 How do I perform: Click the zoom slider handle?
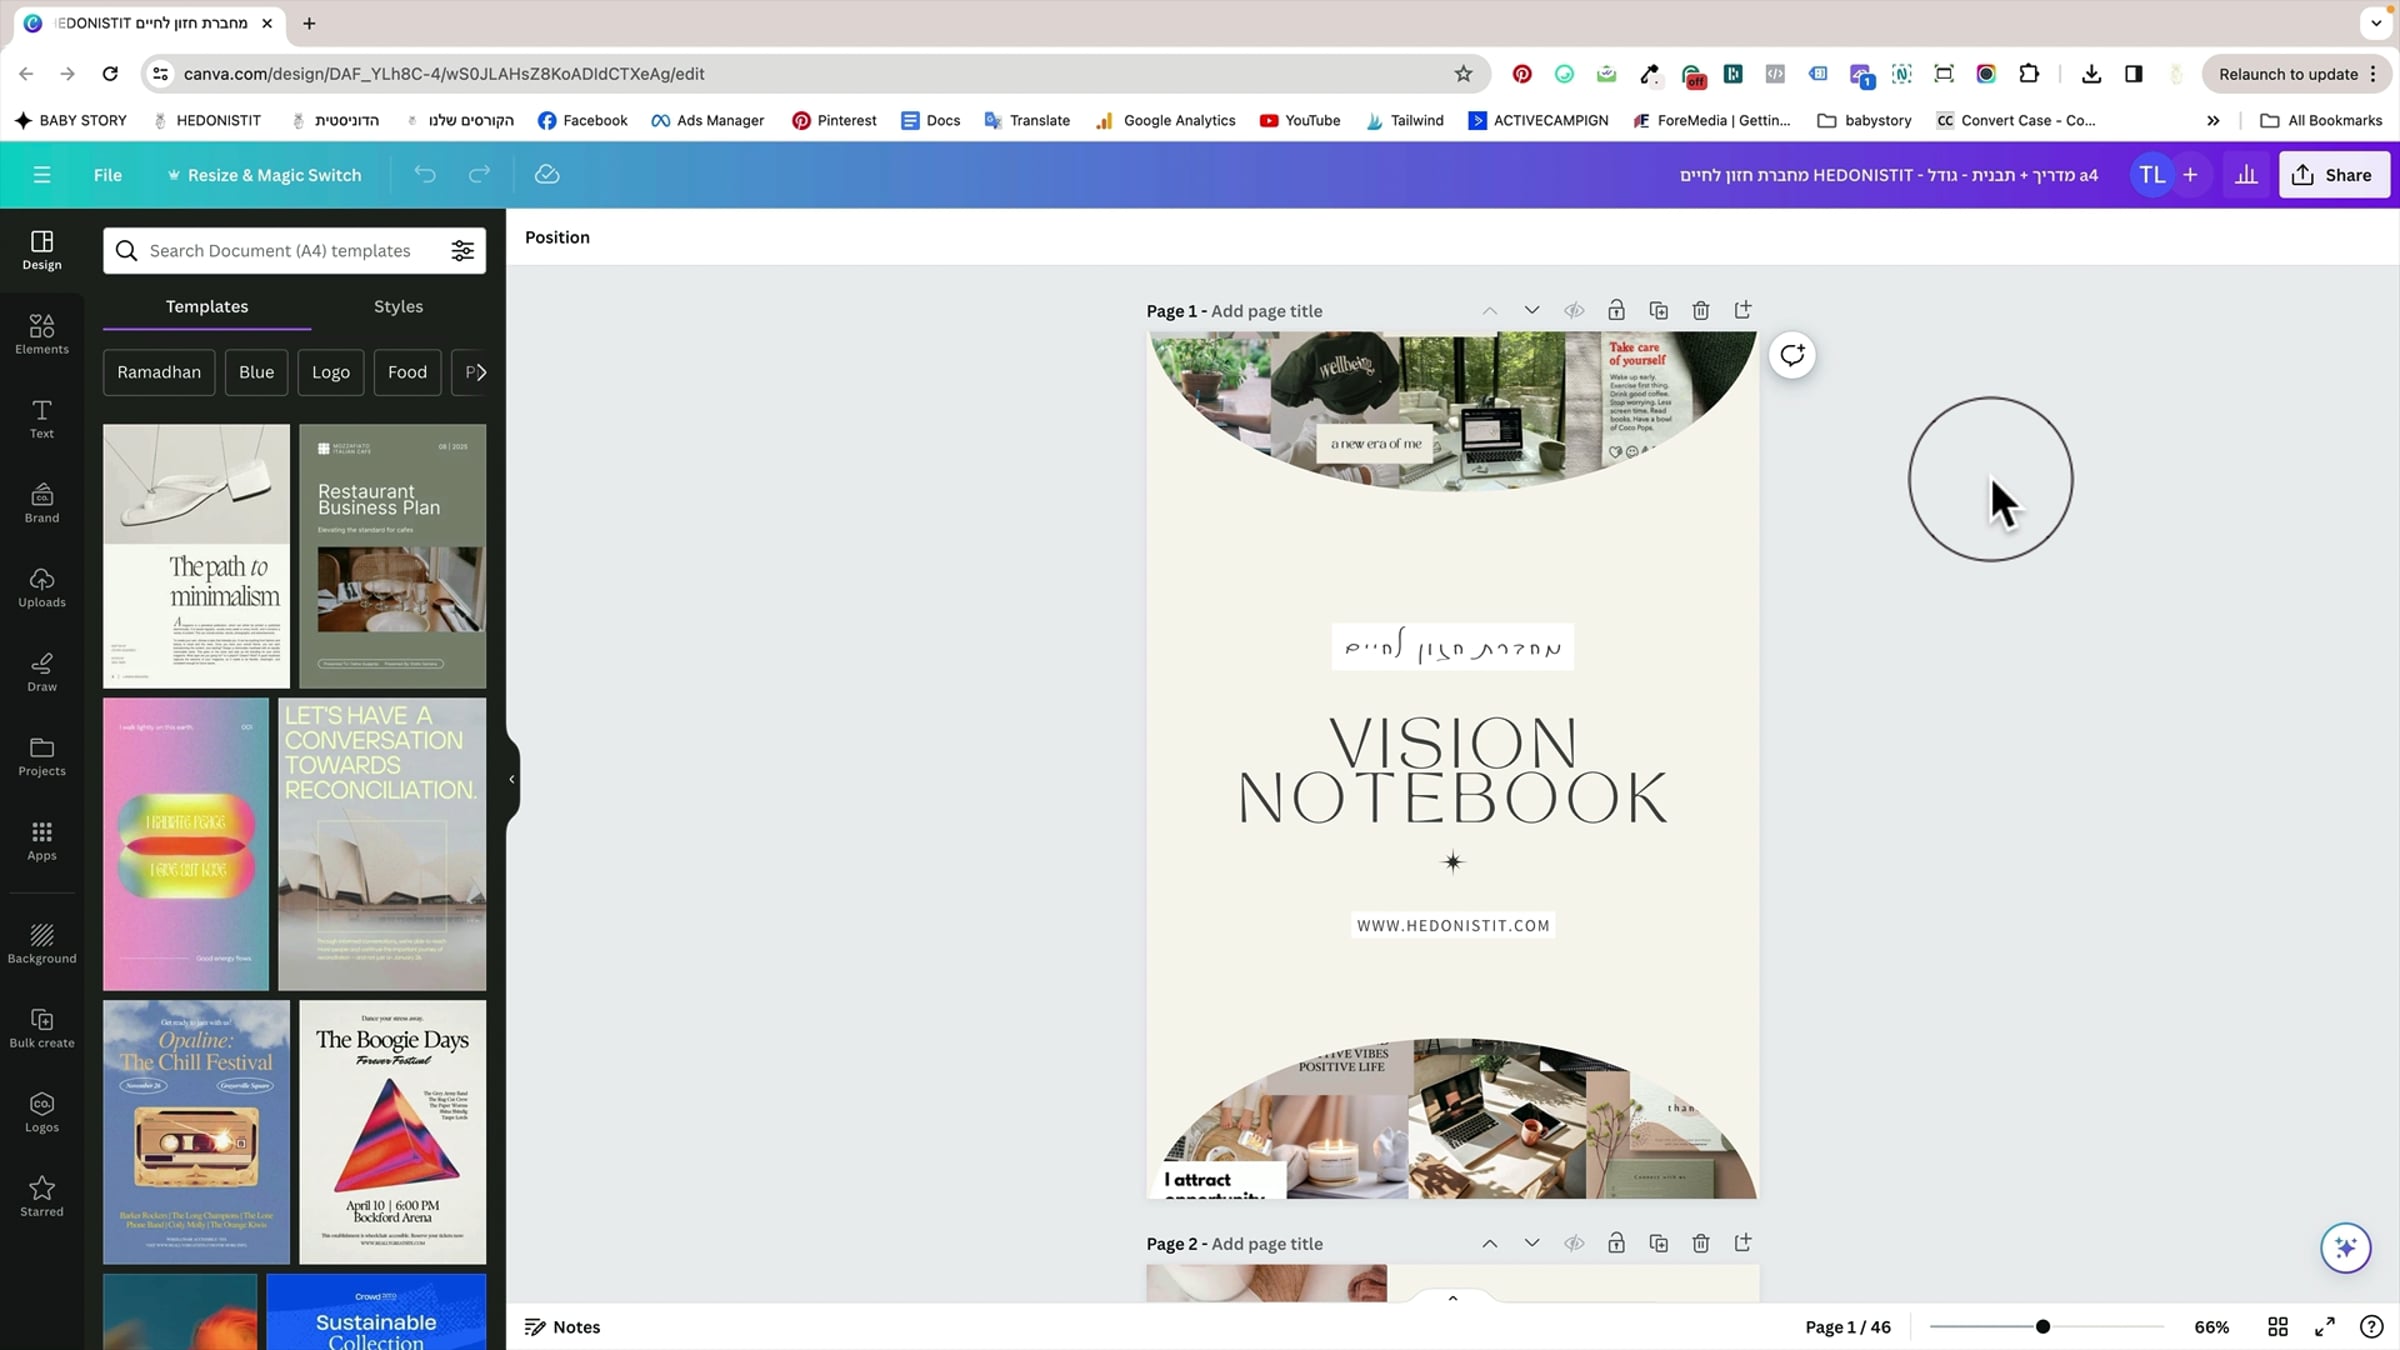pyautogui.click(x=2043, y=1327)
